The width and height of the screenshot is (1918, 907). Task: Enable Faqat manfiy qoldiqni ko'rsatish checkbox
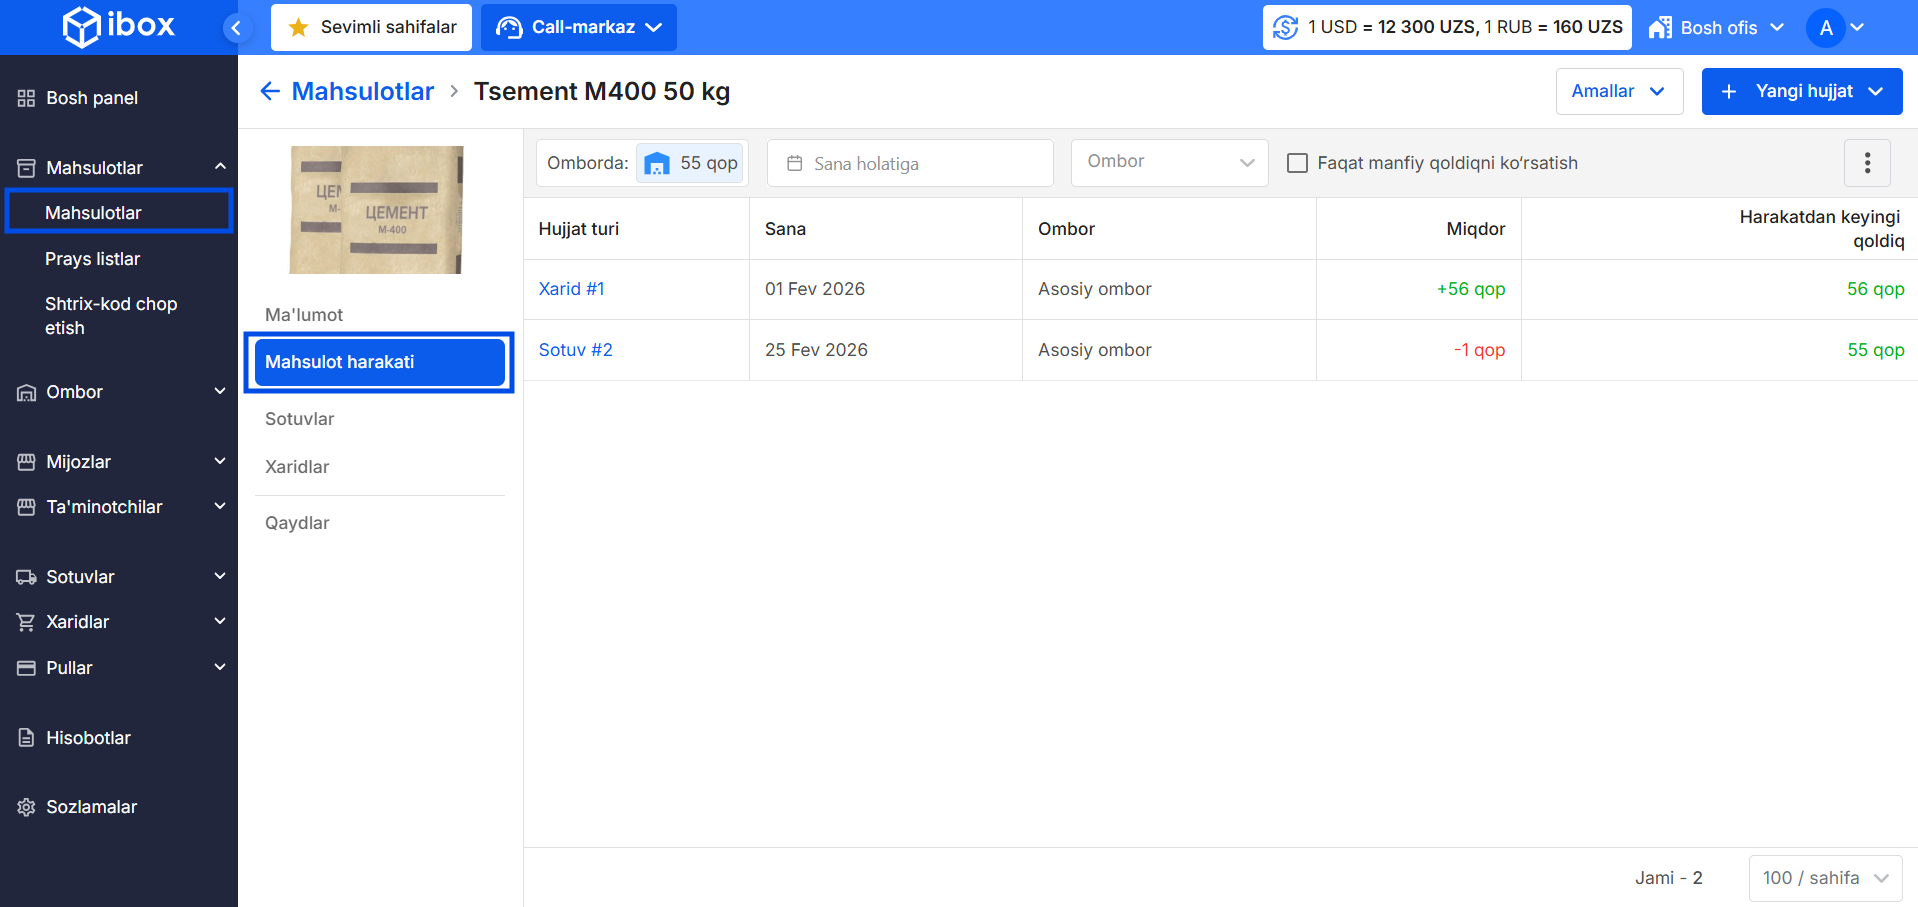click(x=1297, y=163)
